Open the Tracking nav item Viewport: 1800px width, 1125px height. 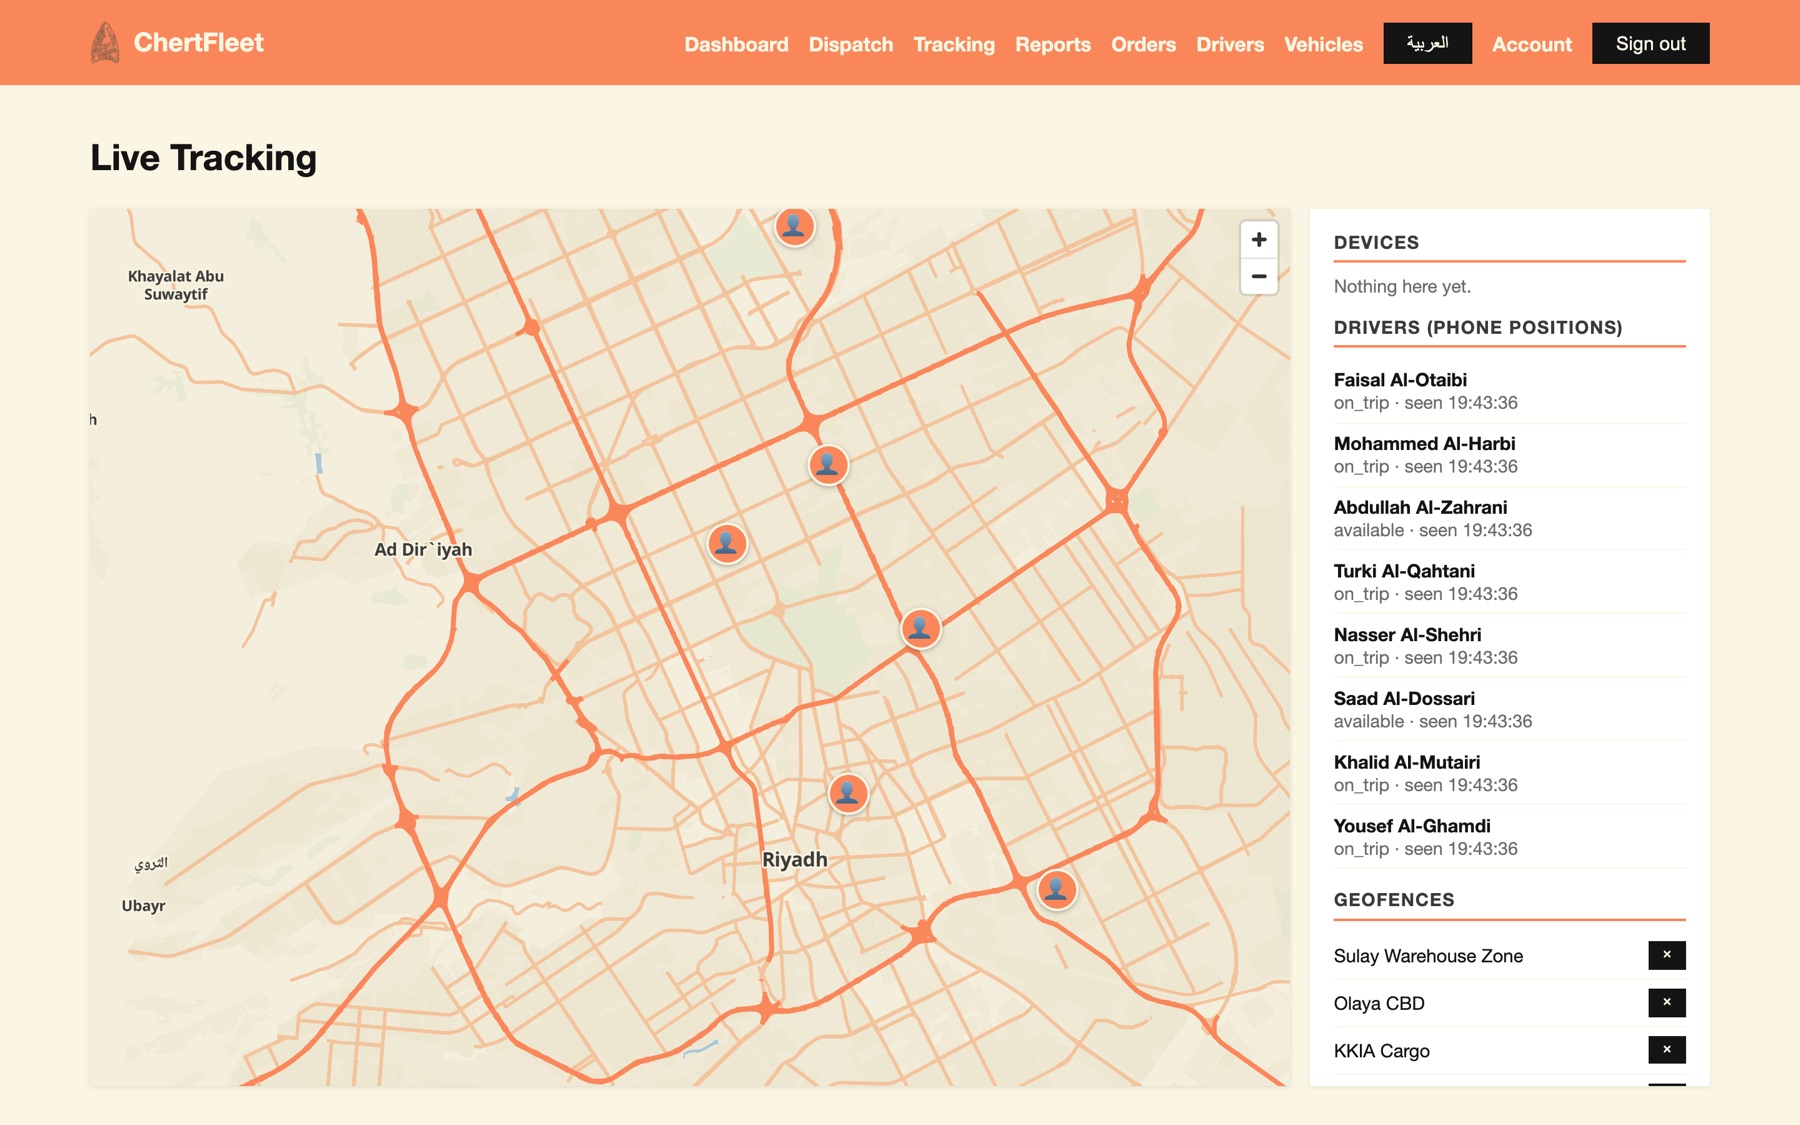[954, 44]
